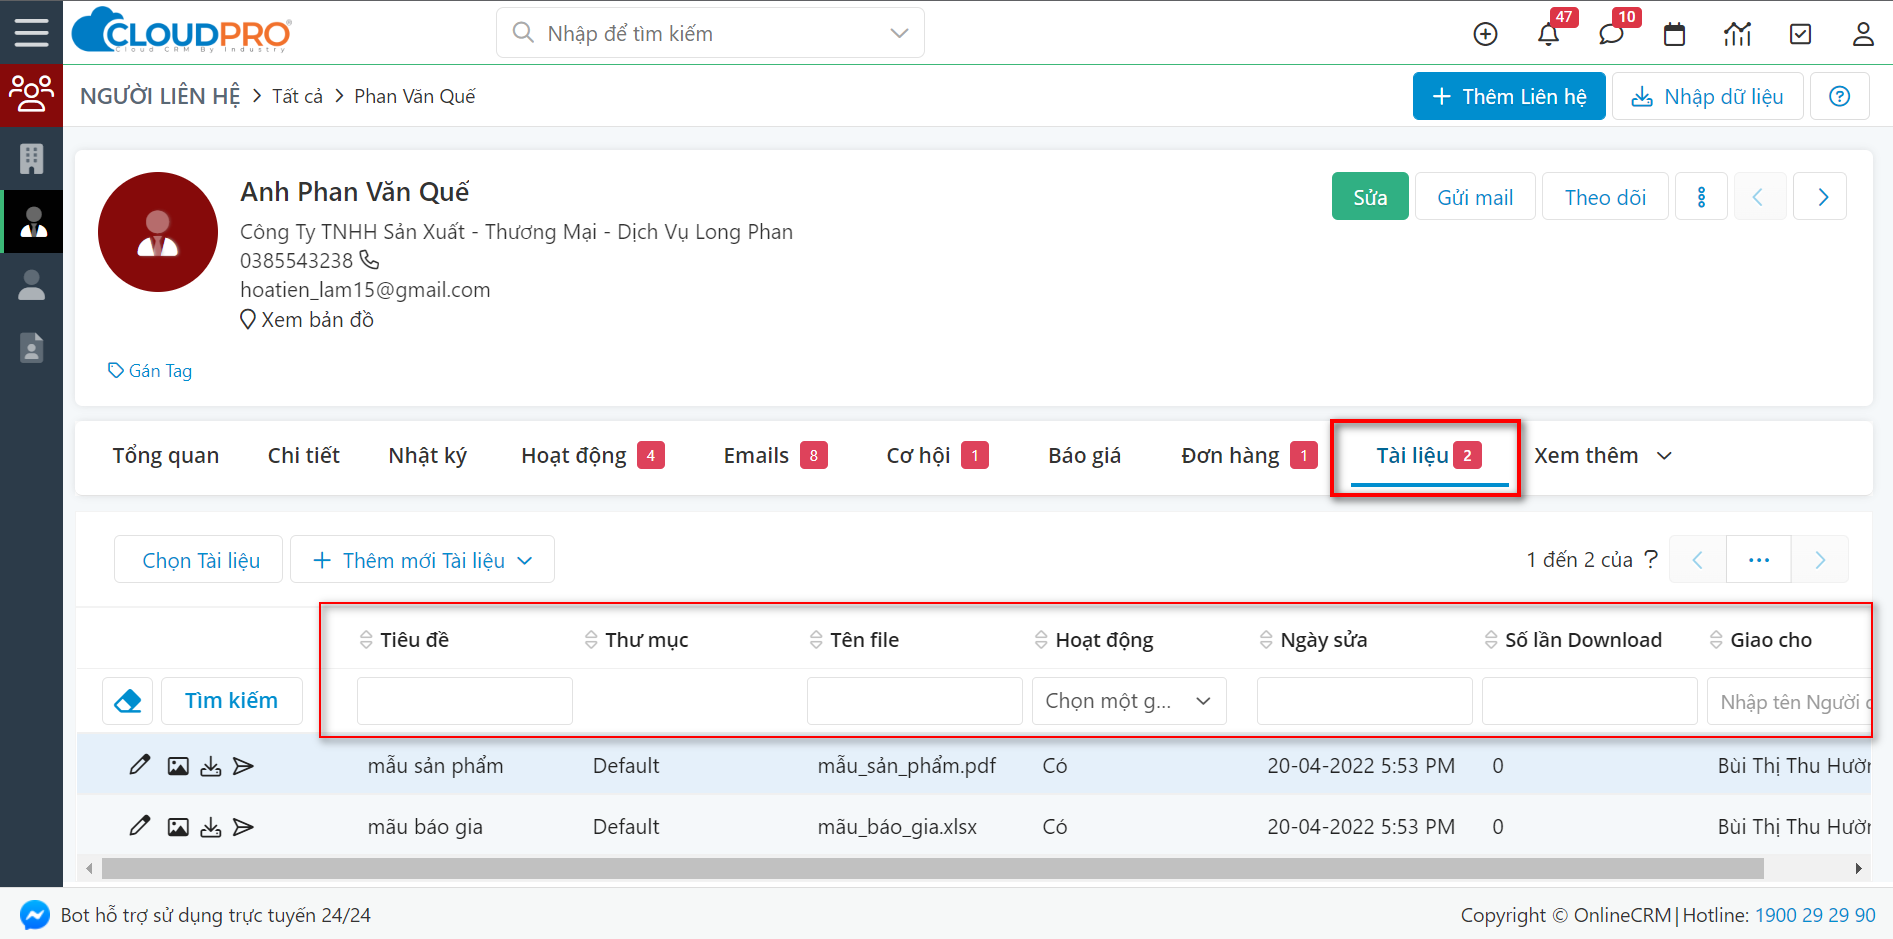Click the eraser clear filter icon
This screenshot has width=1893, height=939.
[x=128, y=701]
